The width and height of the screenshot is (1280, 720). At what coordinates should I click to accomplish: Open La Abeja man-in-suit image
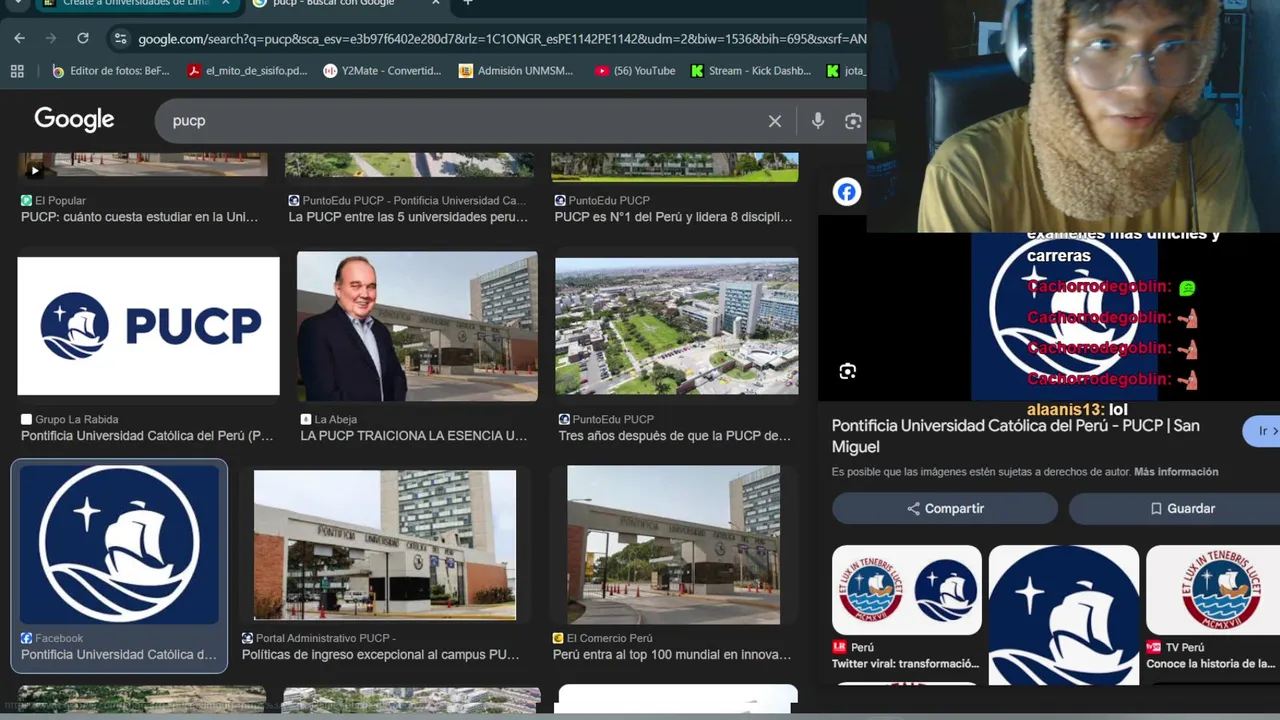tap(417, 326)
